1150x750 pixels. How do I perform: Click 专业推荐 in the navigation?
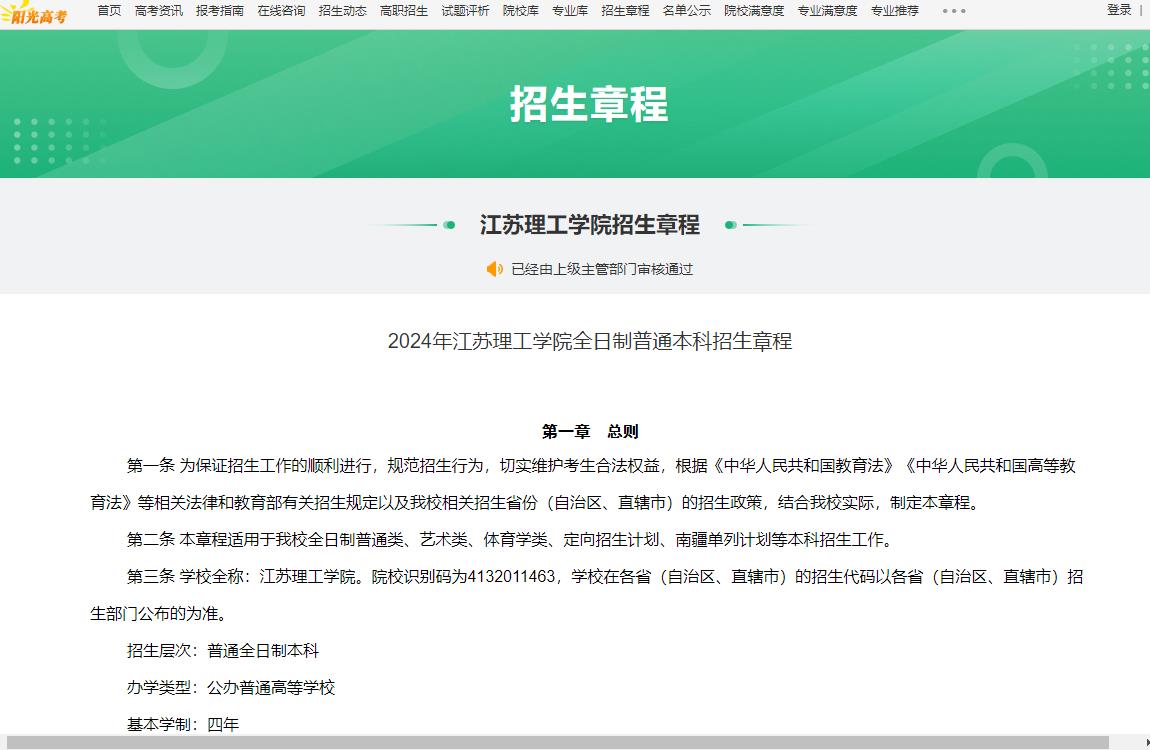(x=894, y=11)
